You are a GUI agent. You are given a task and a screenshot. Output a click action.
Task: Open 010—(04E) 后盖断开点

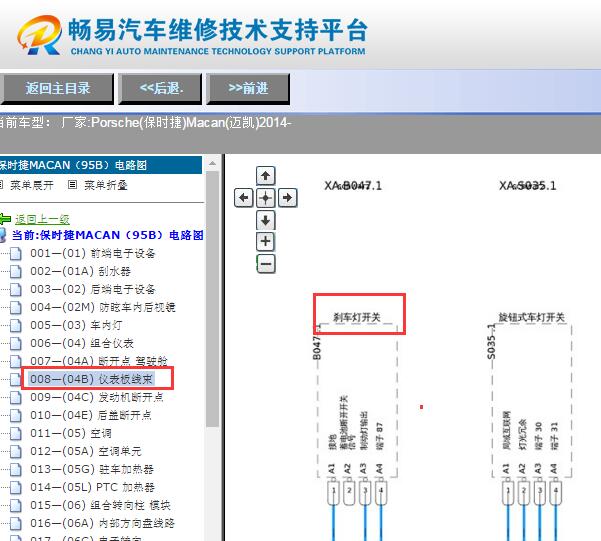(91, 416)
